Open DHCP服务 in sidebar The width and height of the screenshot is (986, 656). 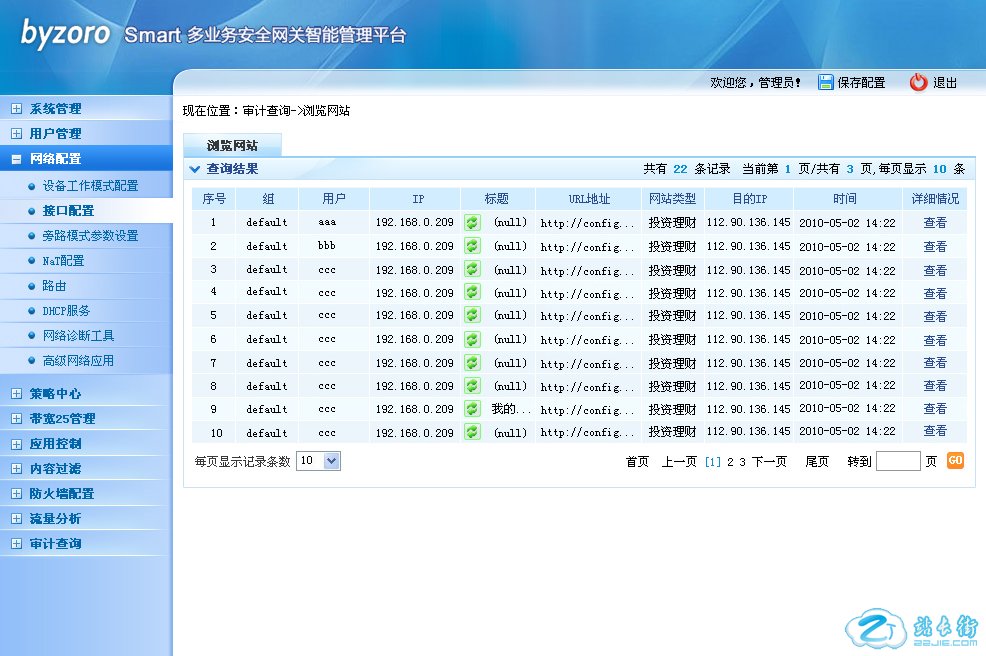66,311
